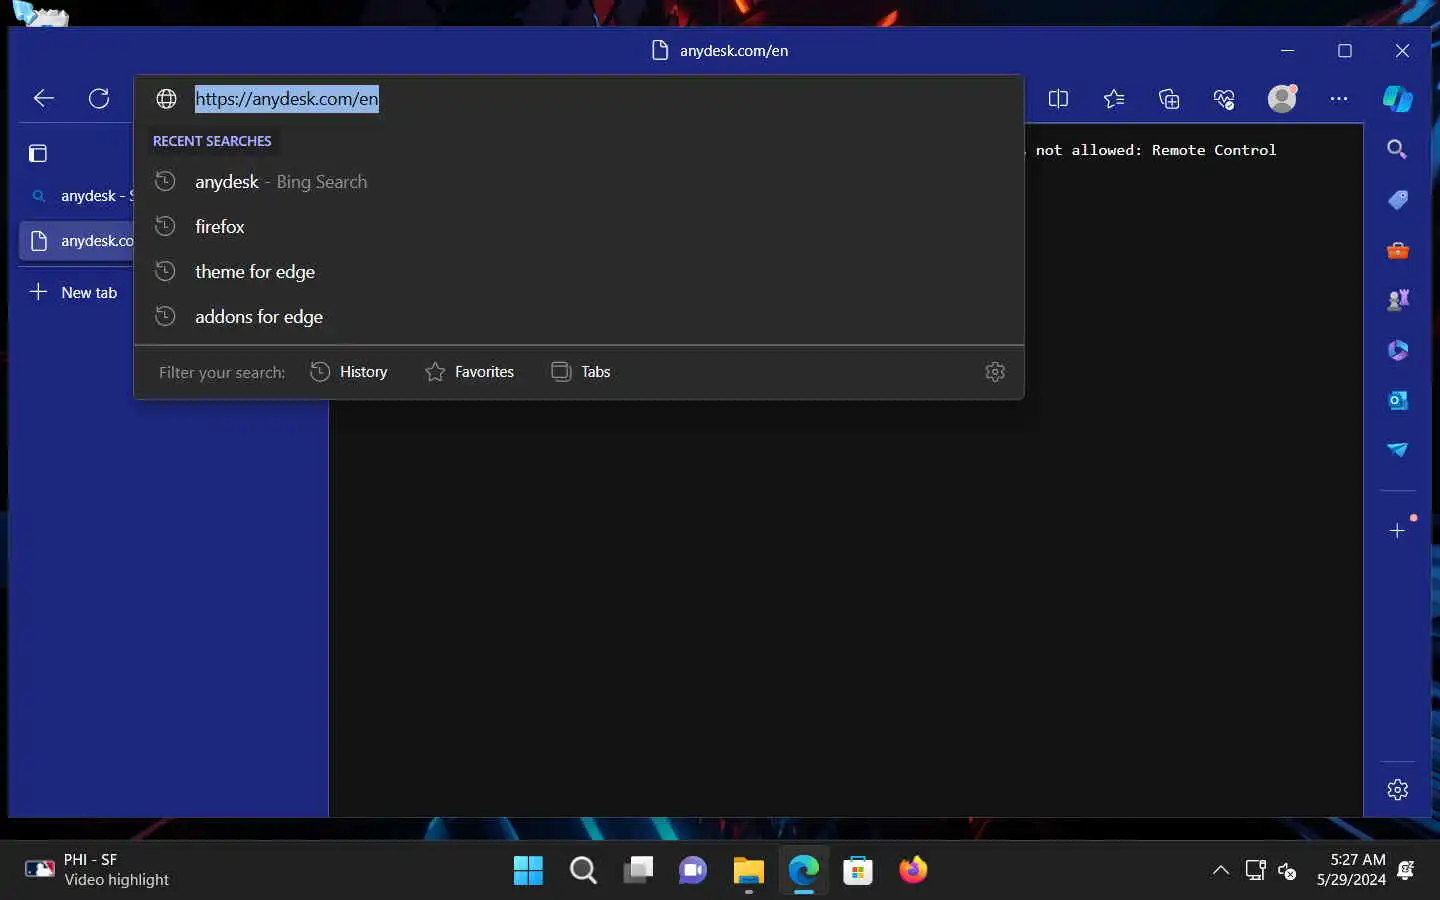Open the sidebar Microsoft 365 icon

(x=1398, y=350)
